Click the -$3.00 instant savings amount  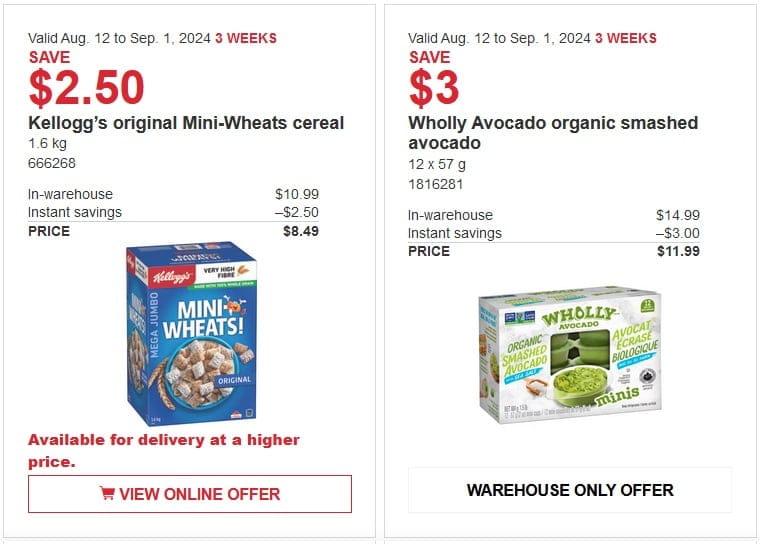point(678,233)
